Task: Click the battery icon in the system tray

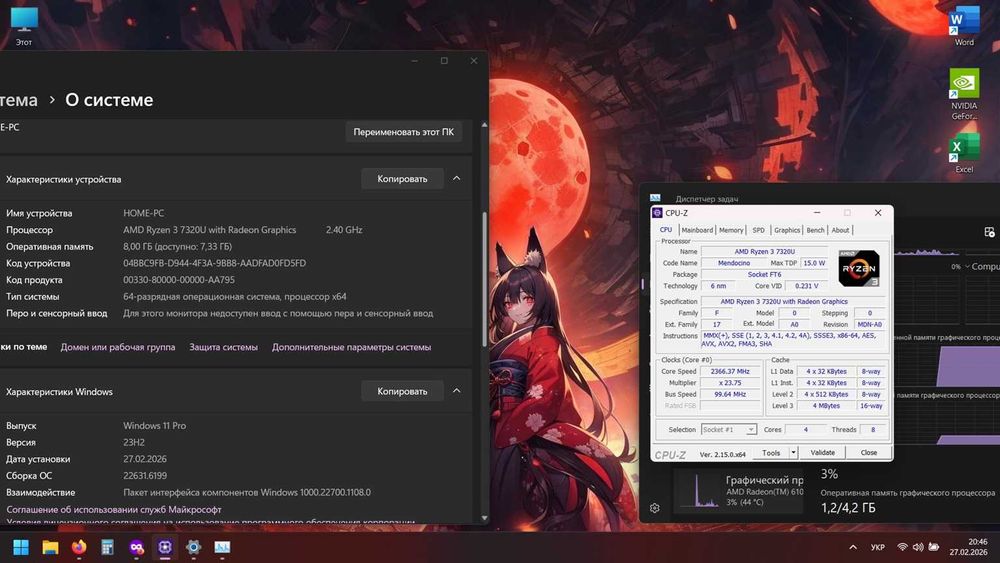Action: [x=934, y=547]
